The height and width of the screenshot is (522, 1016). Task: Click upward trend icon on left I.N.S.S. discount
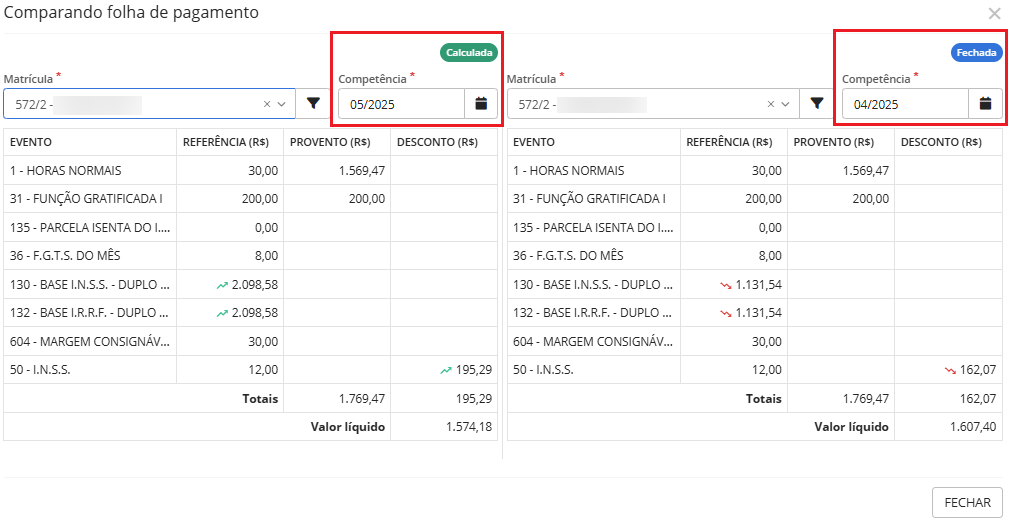[446, 370]
